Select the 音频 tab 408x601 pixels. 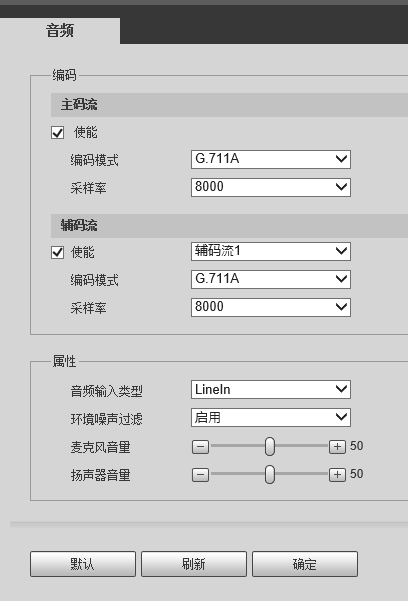[60, 31]
